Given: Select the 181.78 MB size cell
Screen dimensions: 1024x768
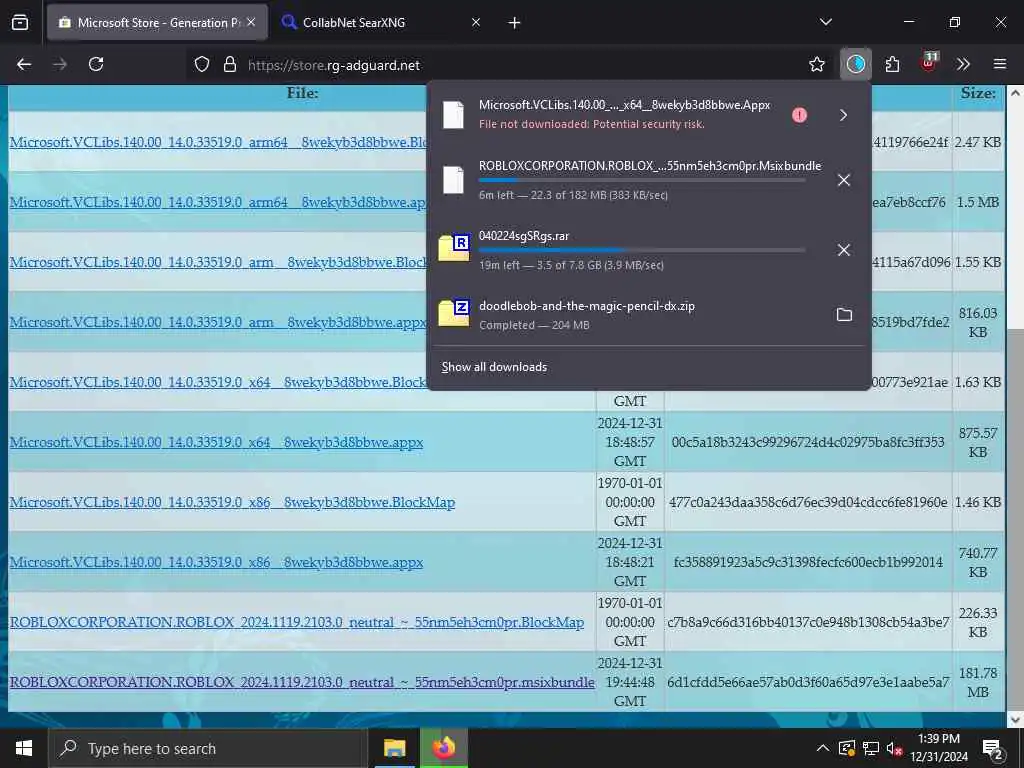Looking at the screenshot, I should [x=978, y=682].
